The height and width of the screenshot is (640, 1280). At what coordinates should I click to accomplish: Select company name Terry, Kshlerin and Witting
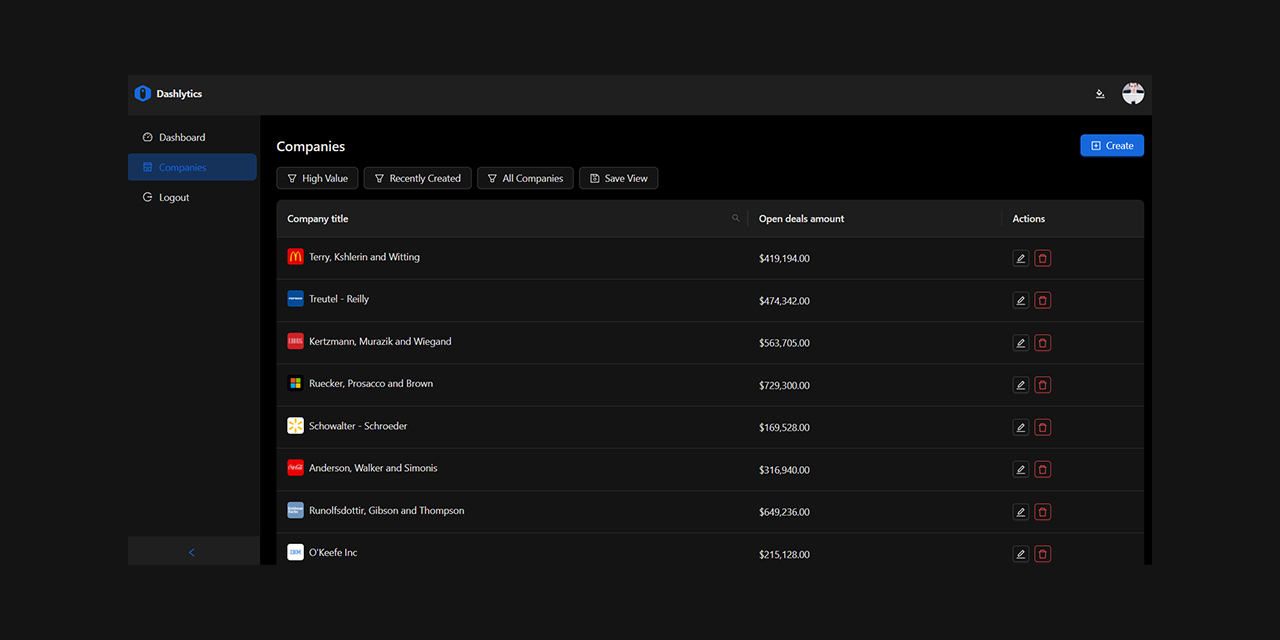pos(364,257)
